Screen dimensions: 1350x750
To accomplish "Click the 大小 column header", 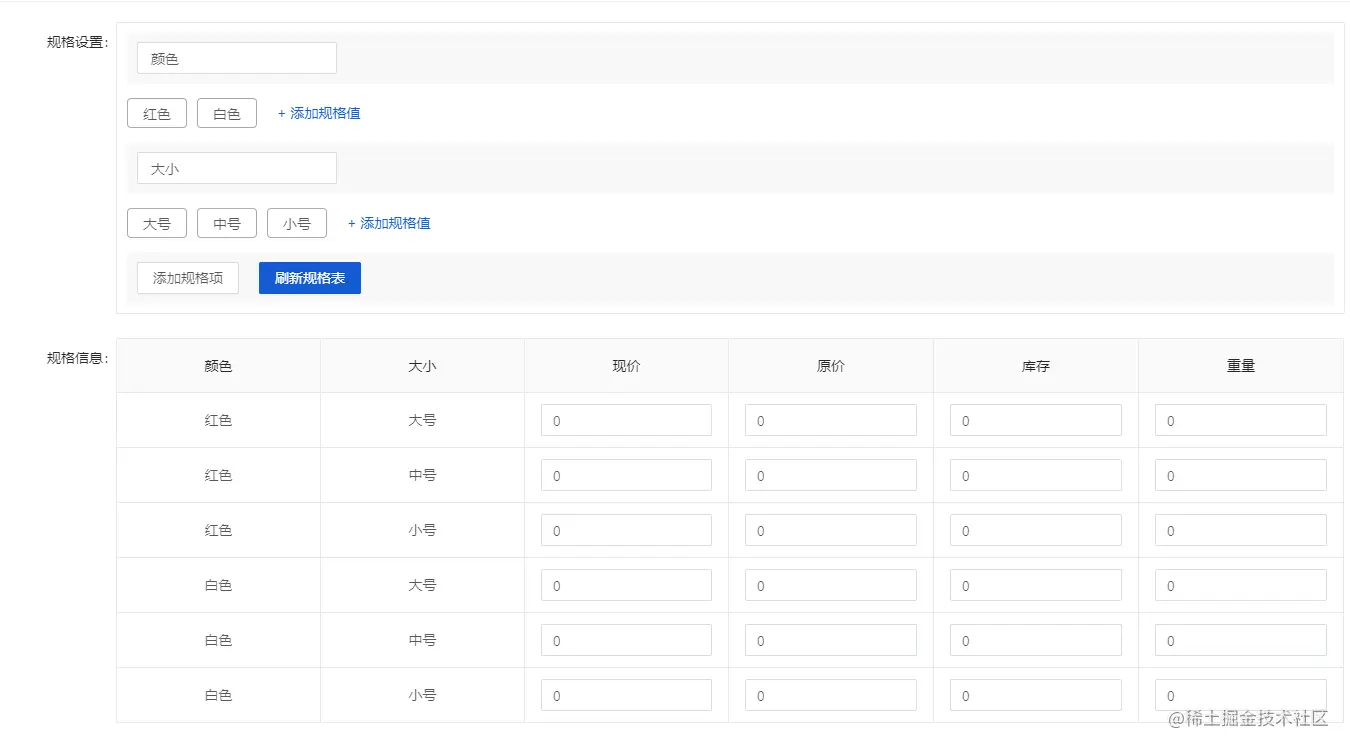I will 422,366.
